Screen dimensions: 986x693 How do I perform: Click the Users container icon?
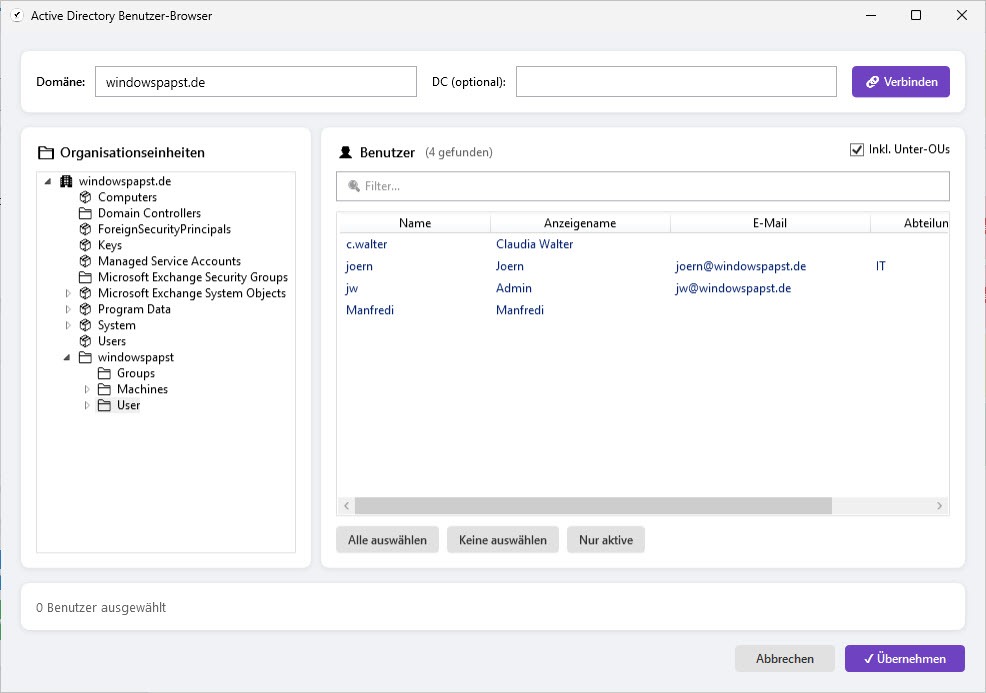[x=86, y=341]
